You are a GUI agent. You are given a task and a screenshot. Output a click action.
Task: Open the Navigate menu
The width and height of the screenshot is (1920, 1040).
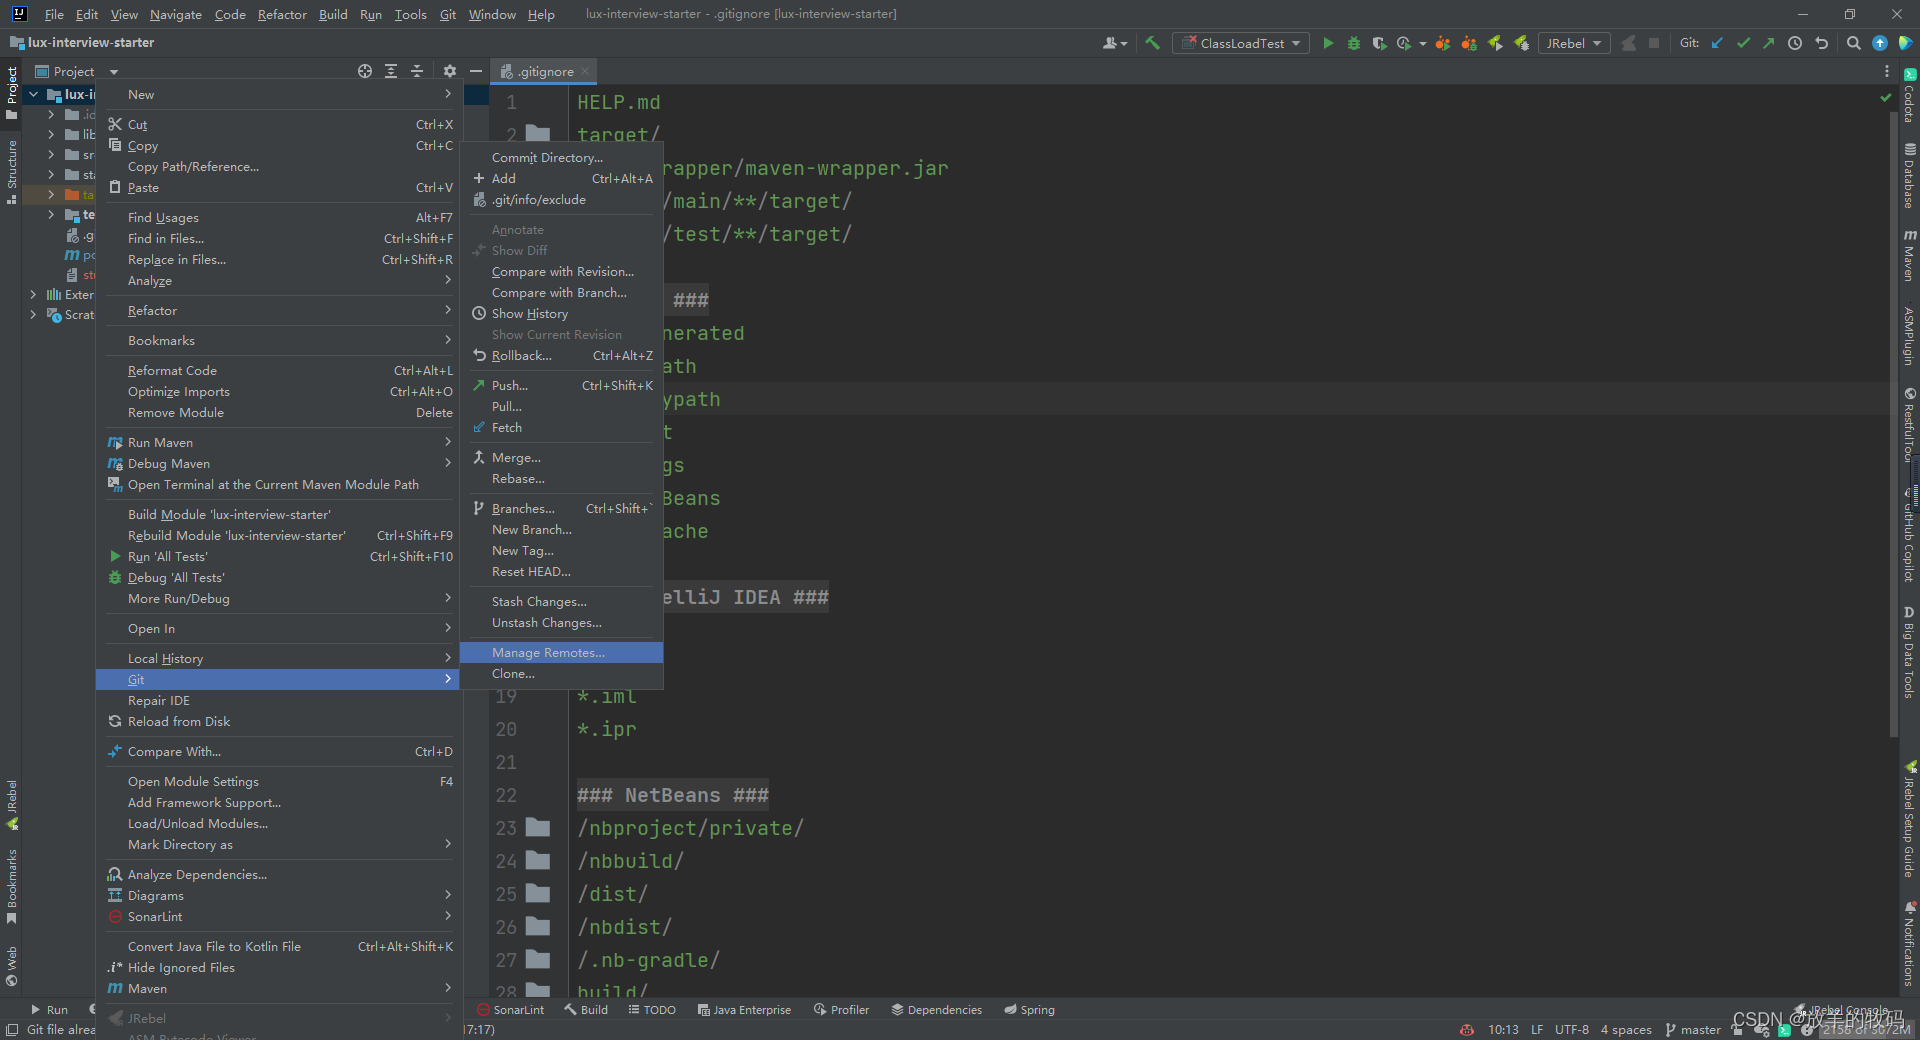point(175,14)
